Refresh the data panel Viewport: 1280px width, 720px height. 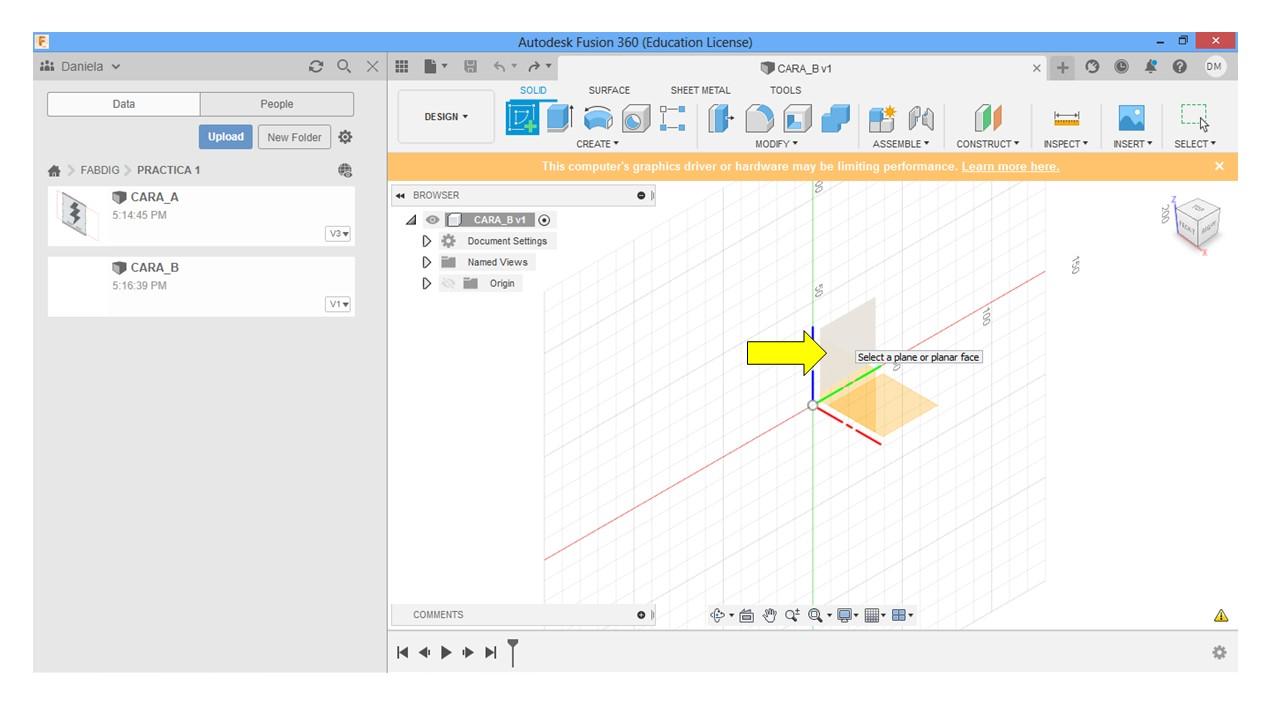pos(316,67)
